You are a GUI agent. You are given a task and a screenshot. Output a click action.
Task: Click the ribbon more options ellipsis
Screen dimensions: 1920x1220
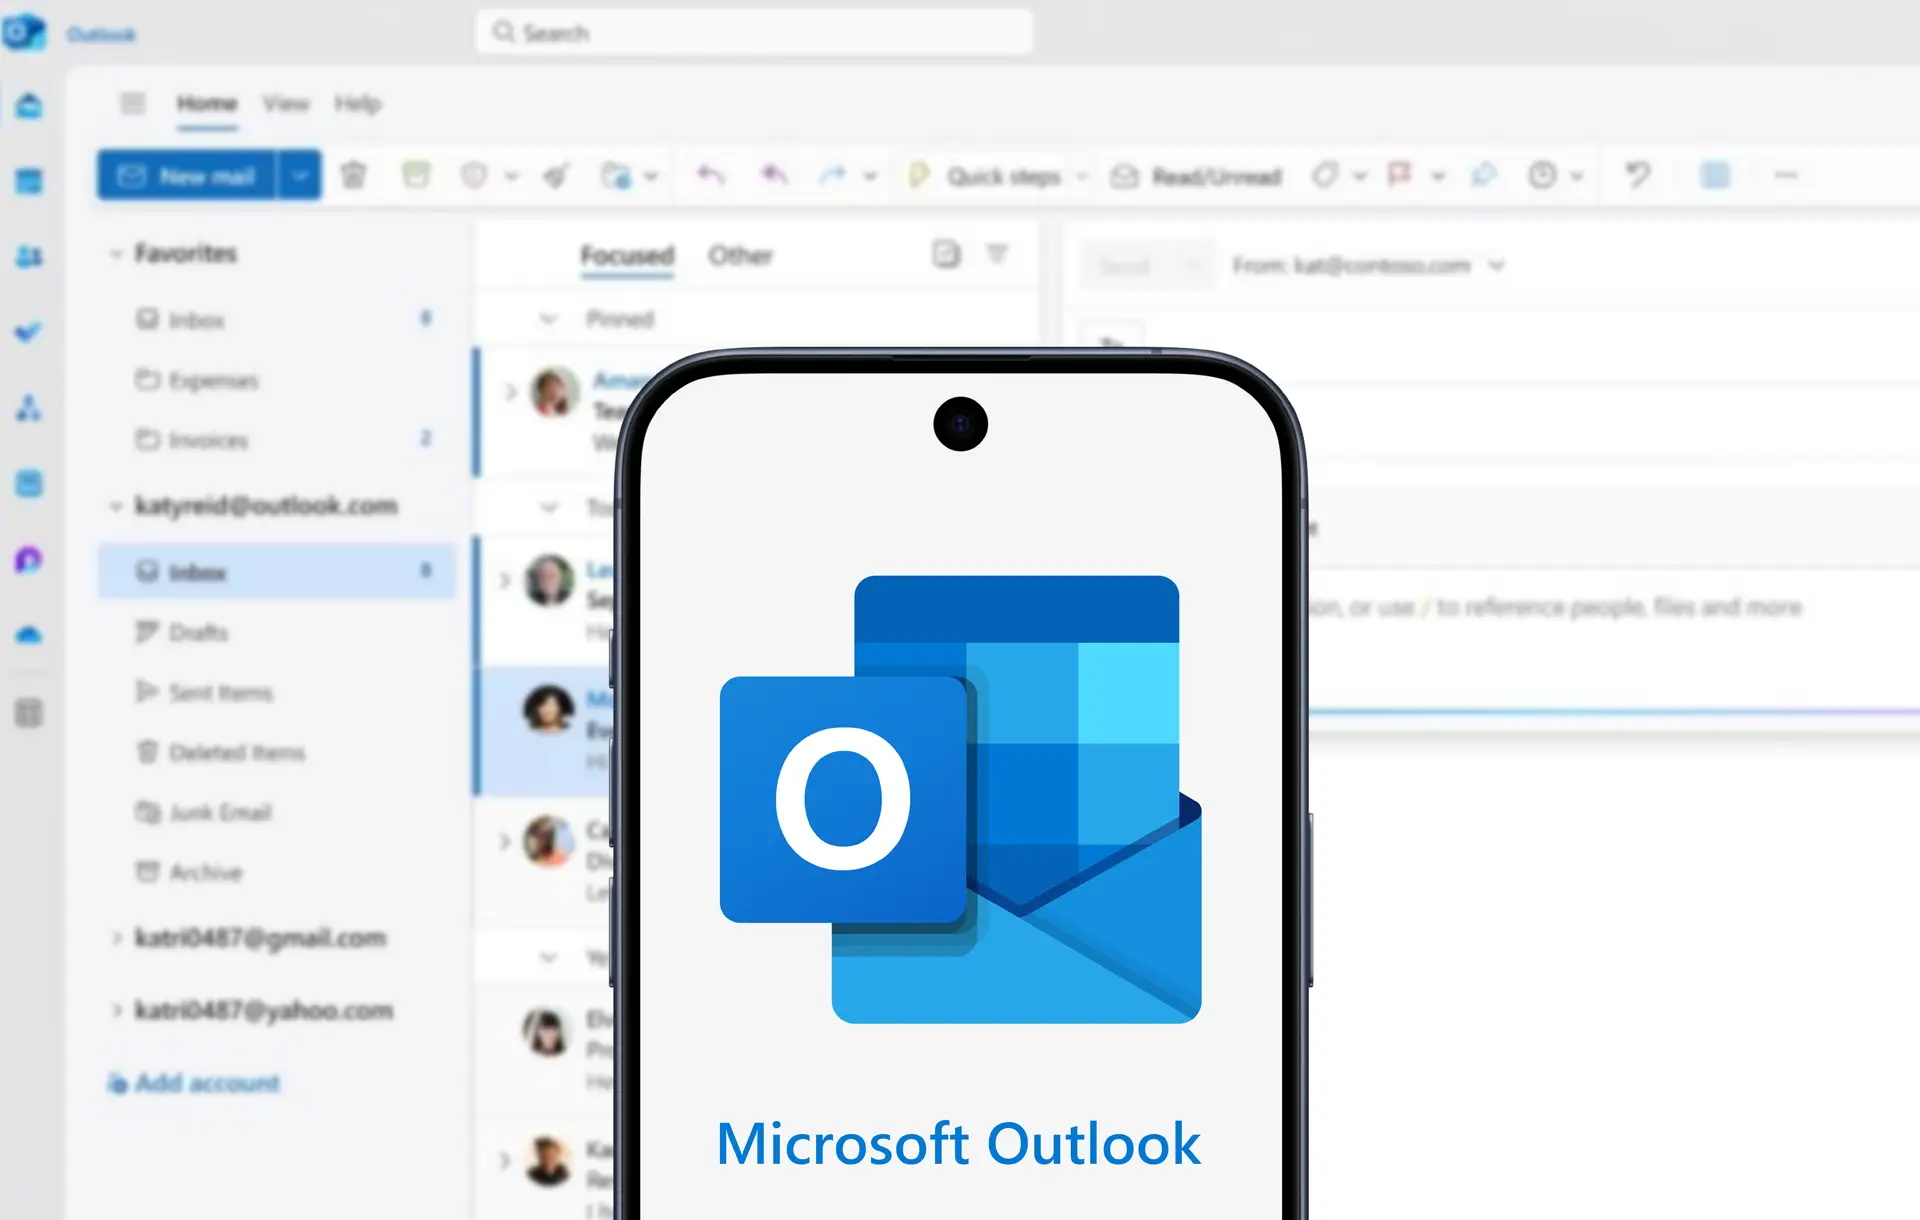click(x=1786, y=176)
